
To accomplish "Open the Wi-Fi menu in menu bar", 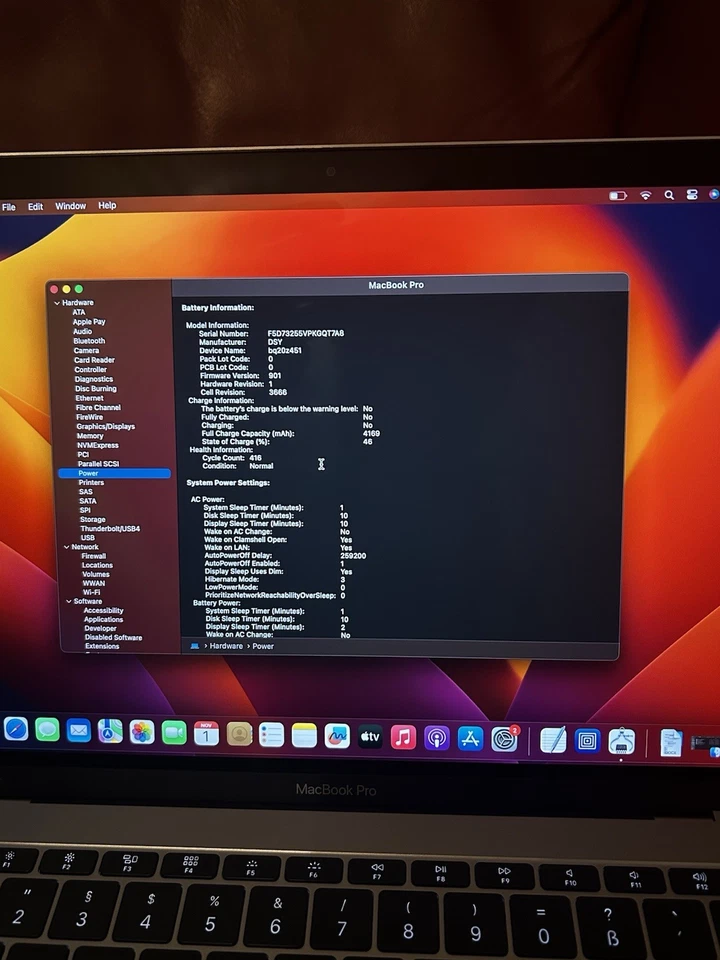I will click(x=645, y=195).
